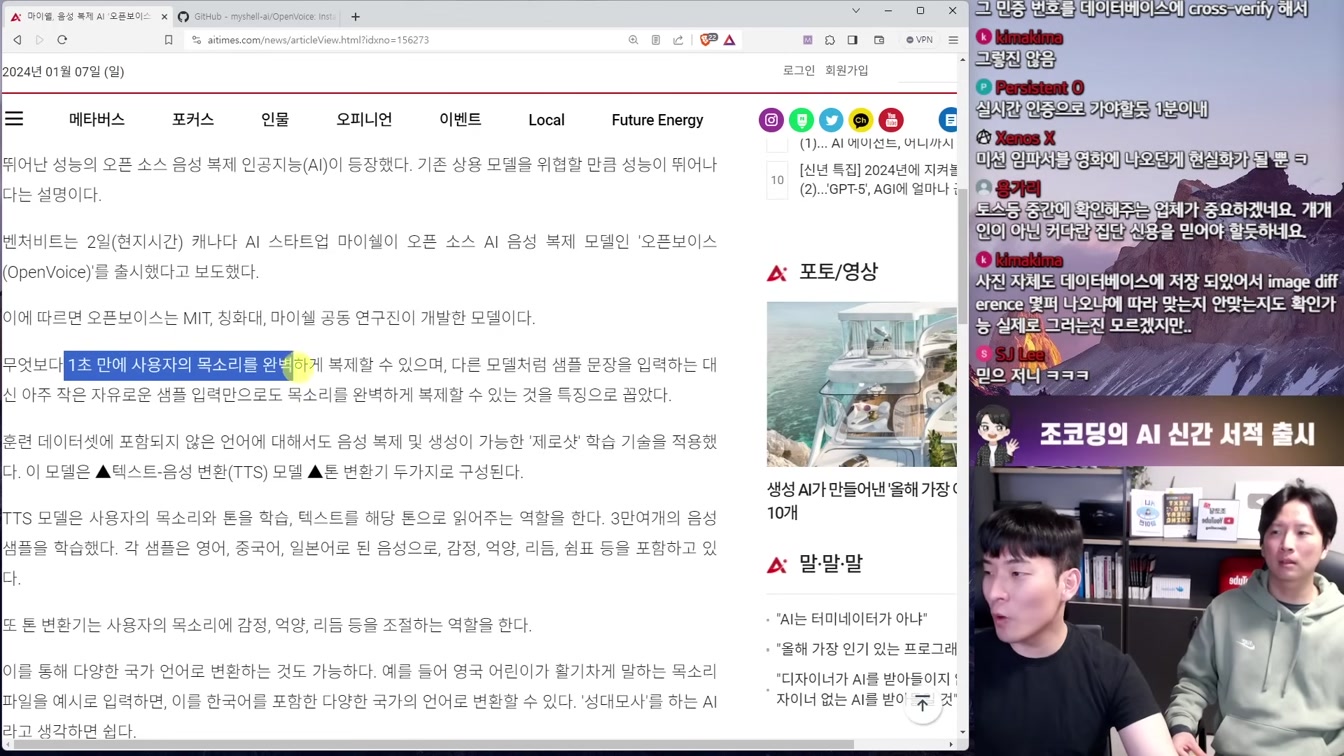Close the aitimes article tab
The height and width of the screenshot is (756, 1344).
point(165,16)
